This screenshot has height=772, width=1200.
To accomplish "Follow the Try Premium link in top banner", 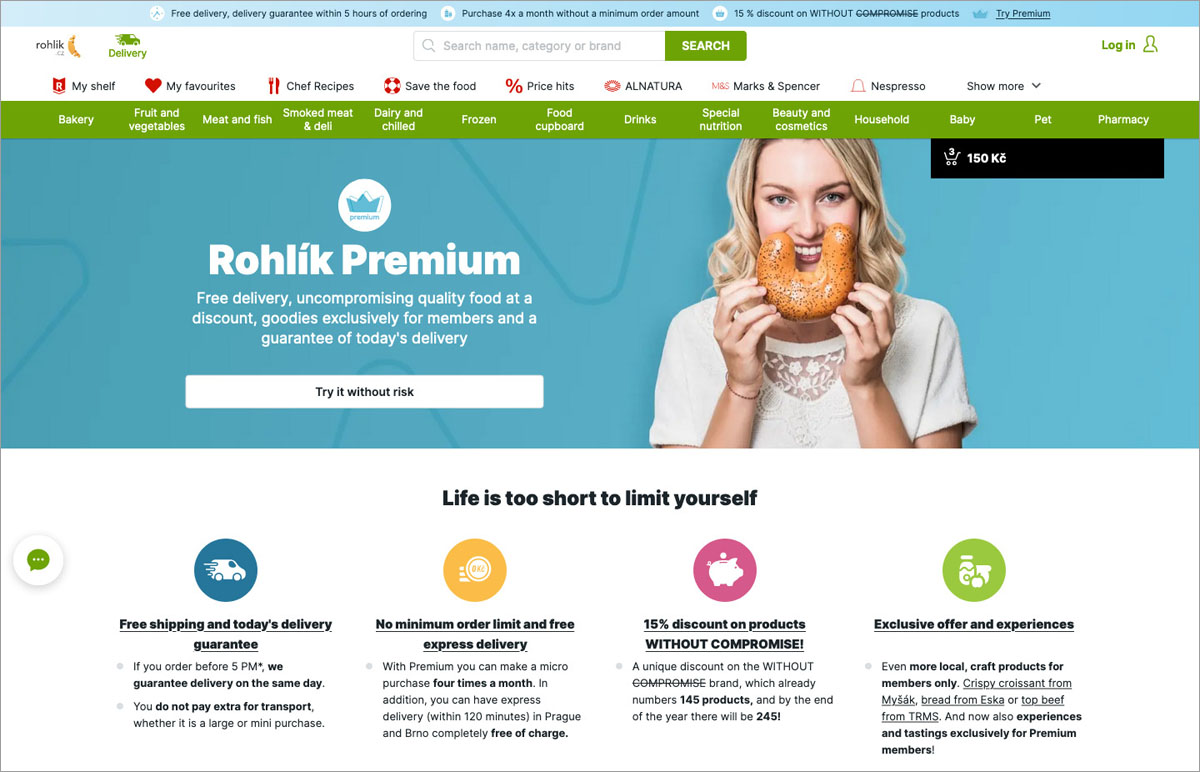I will pos(1023,14).
